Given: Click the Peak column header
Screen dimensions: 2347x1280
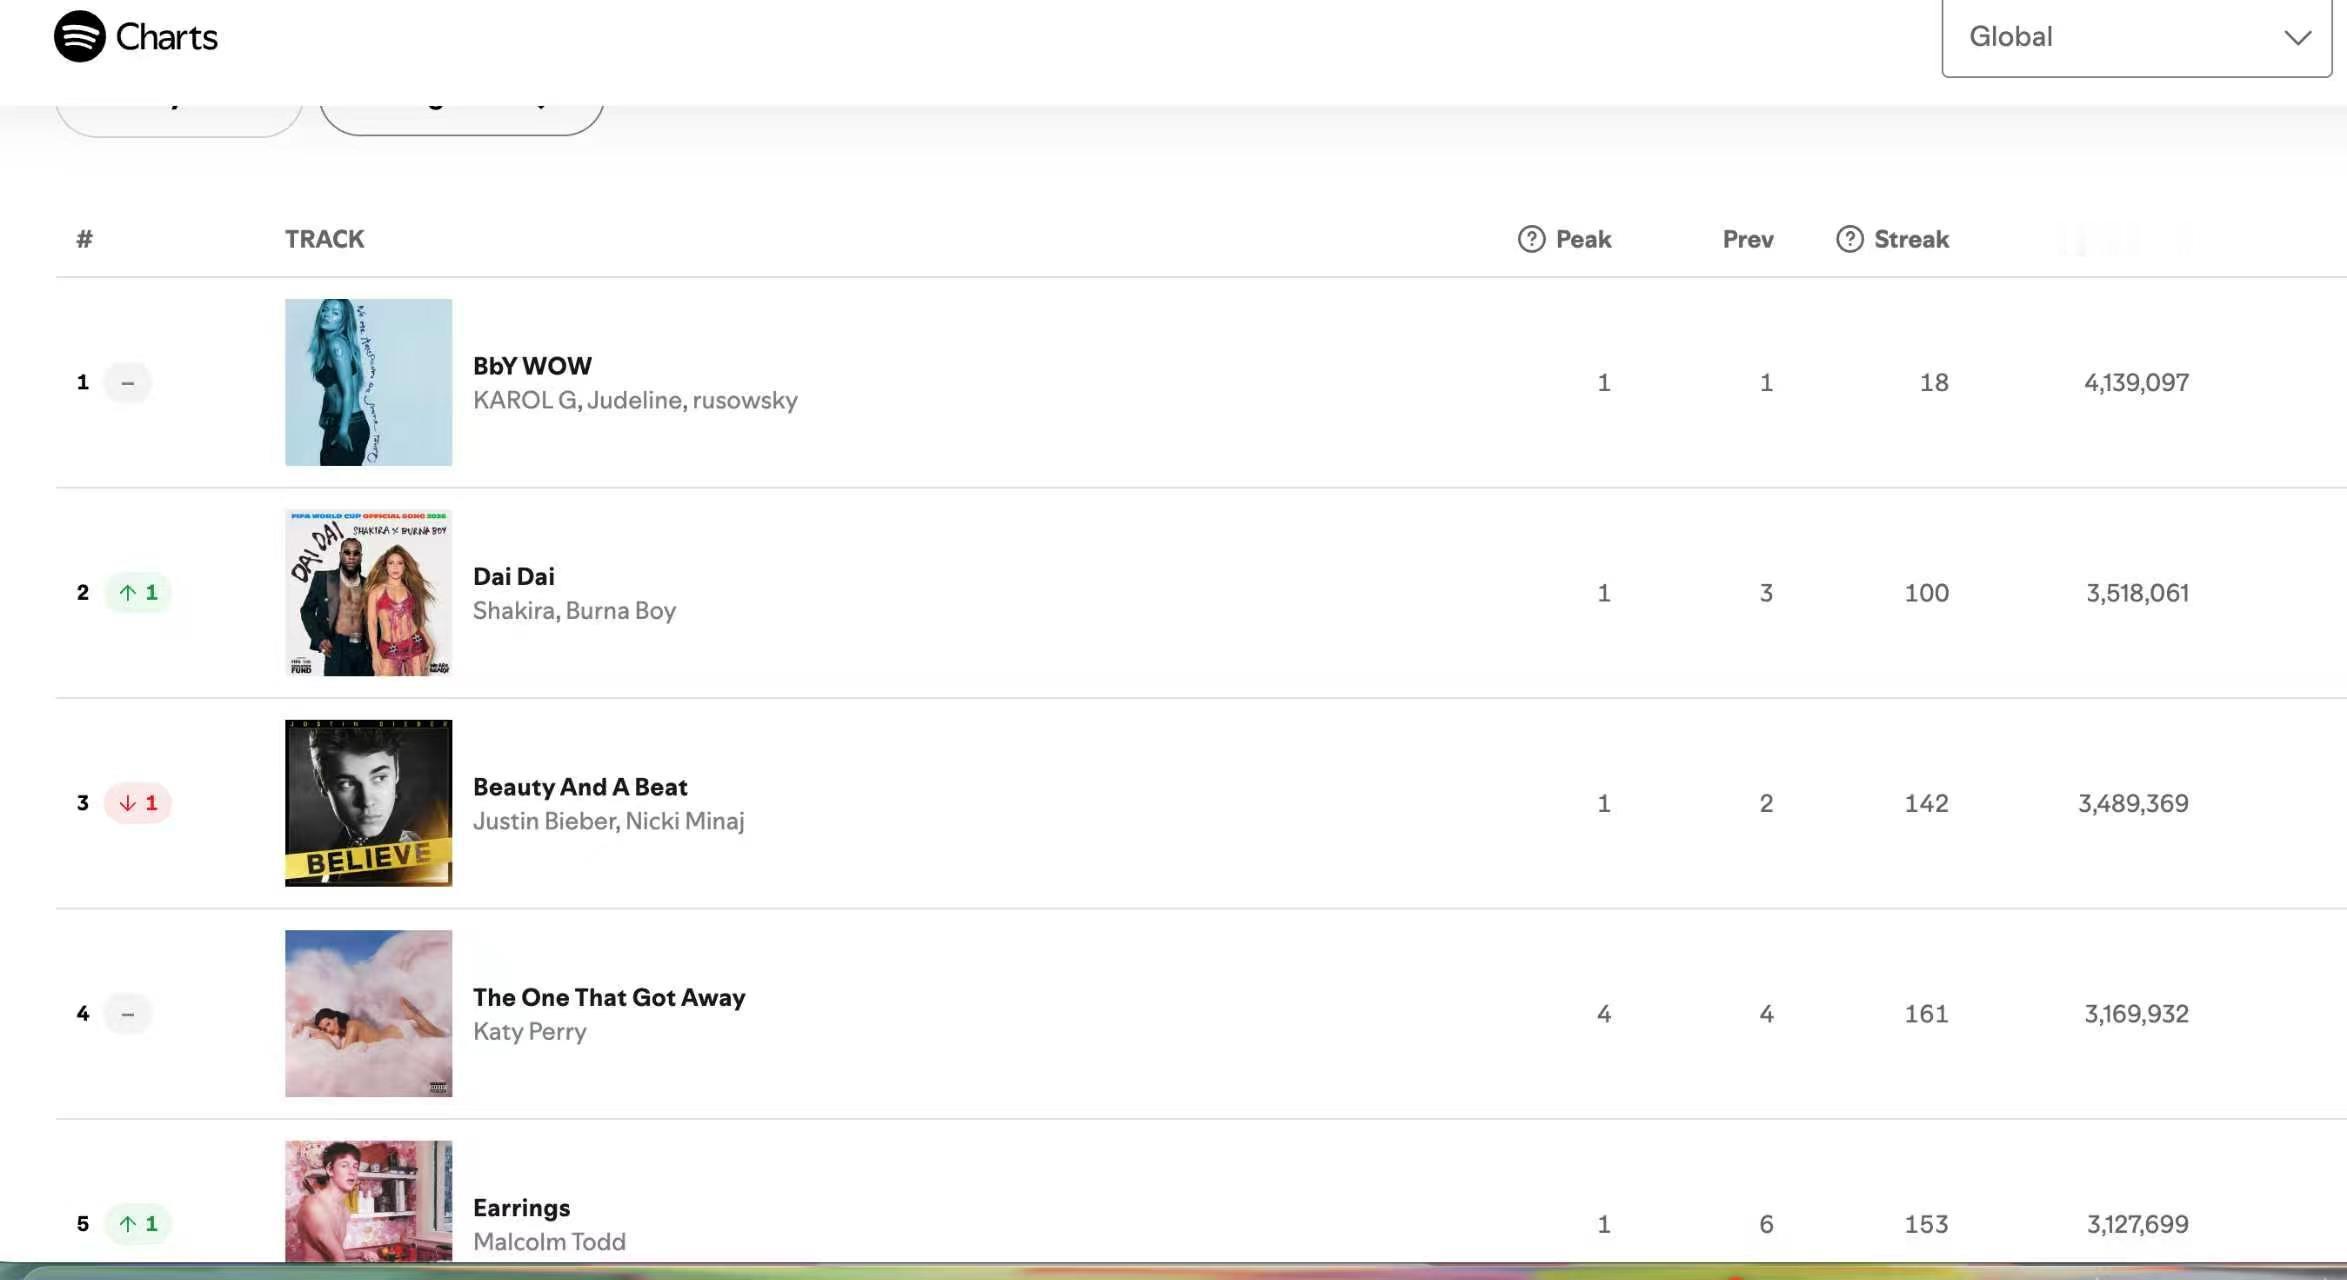Looking at the screenshot, I should pos(1583,239).
